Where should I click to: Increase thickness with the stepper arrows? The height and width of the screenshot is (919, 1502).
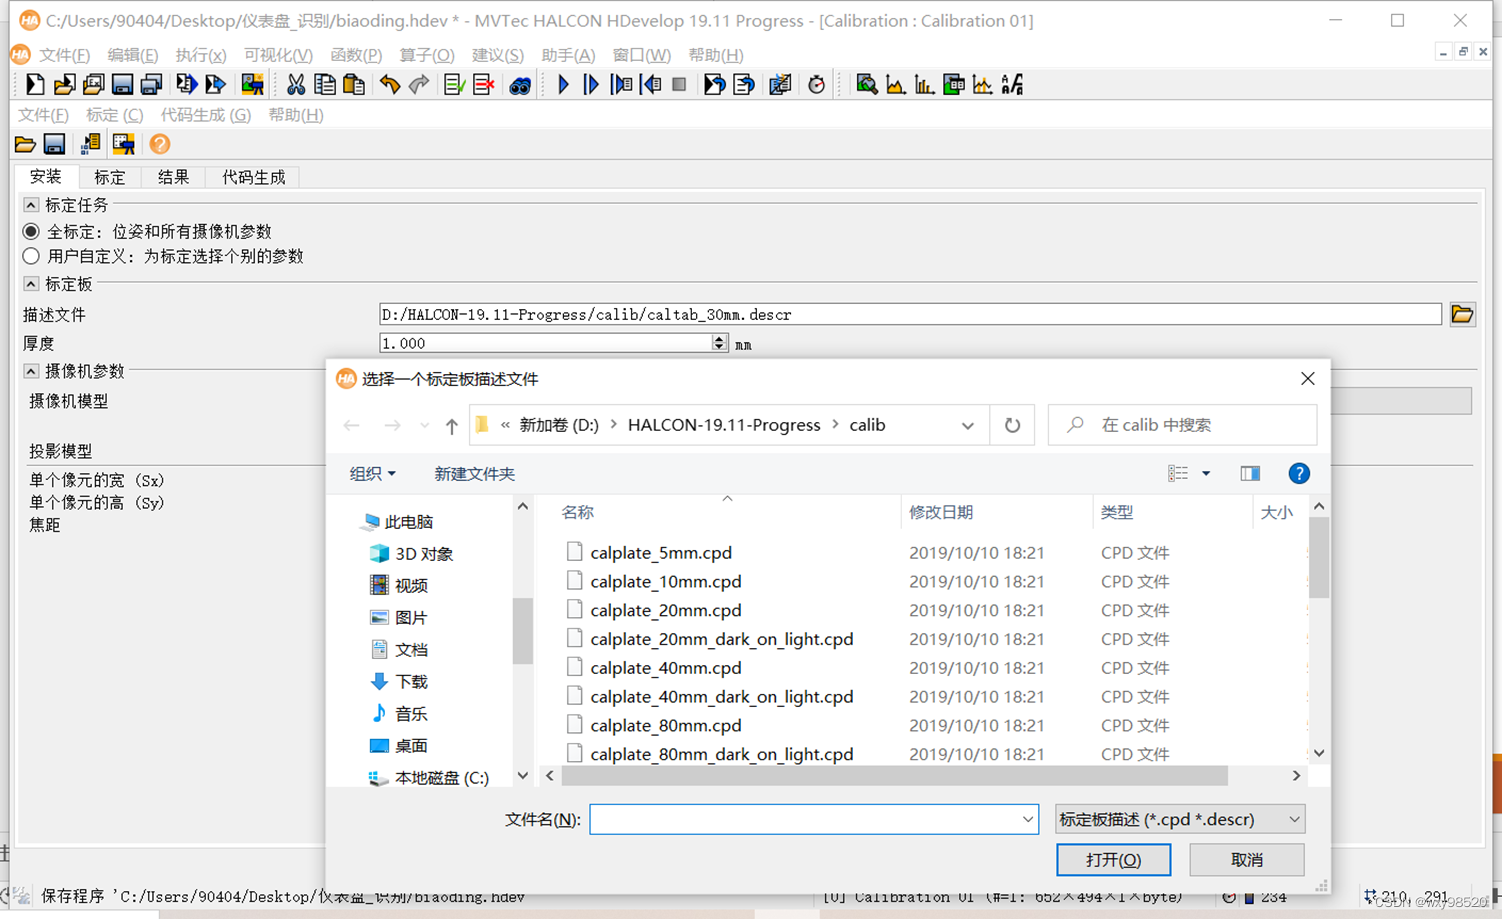(x=719, y=339)
